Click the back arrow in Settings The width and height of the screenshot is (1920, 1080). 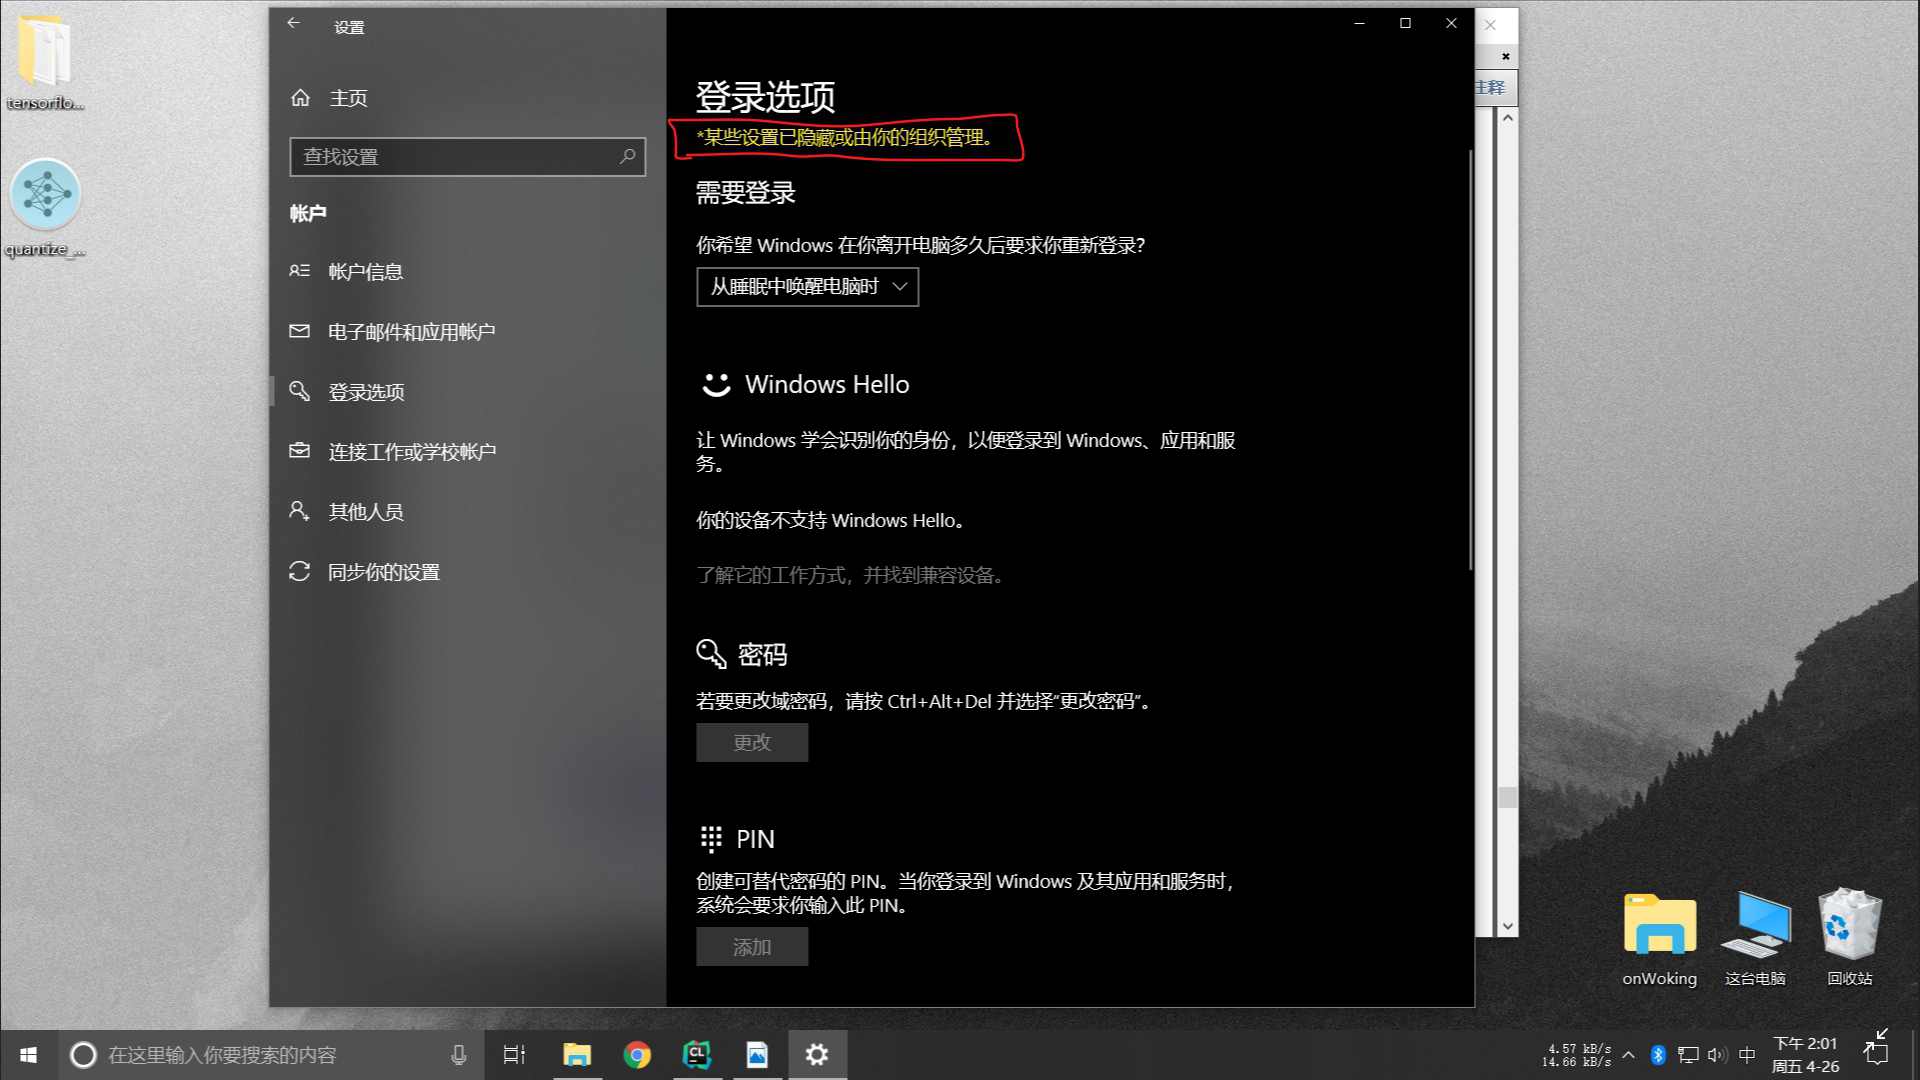click(x=293, y=23)
